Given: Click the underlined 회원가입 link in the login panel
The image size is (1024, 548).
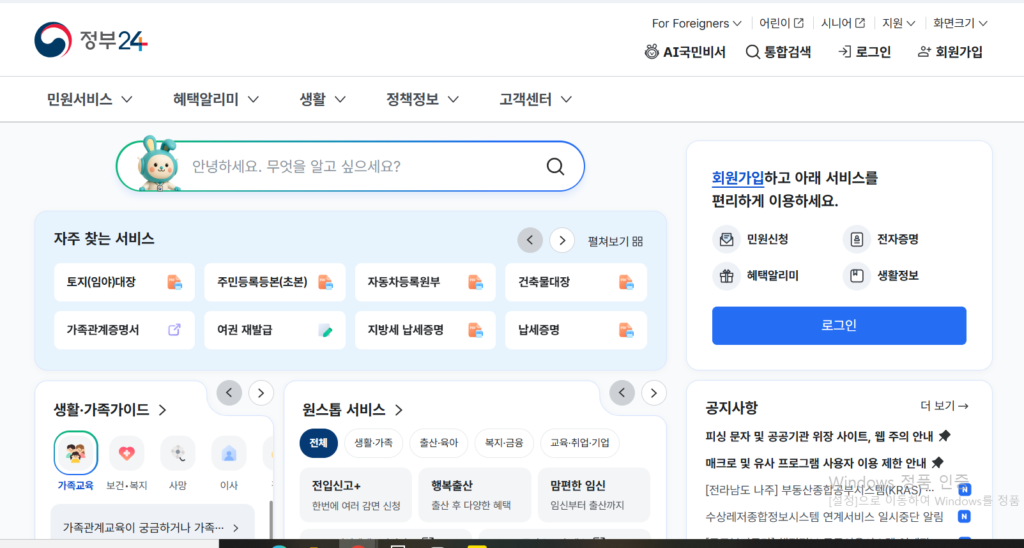Looking at the screenshot, I should (x=738, y=178).
